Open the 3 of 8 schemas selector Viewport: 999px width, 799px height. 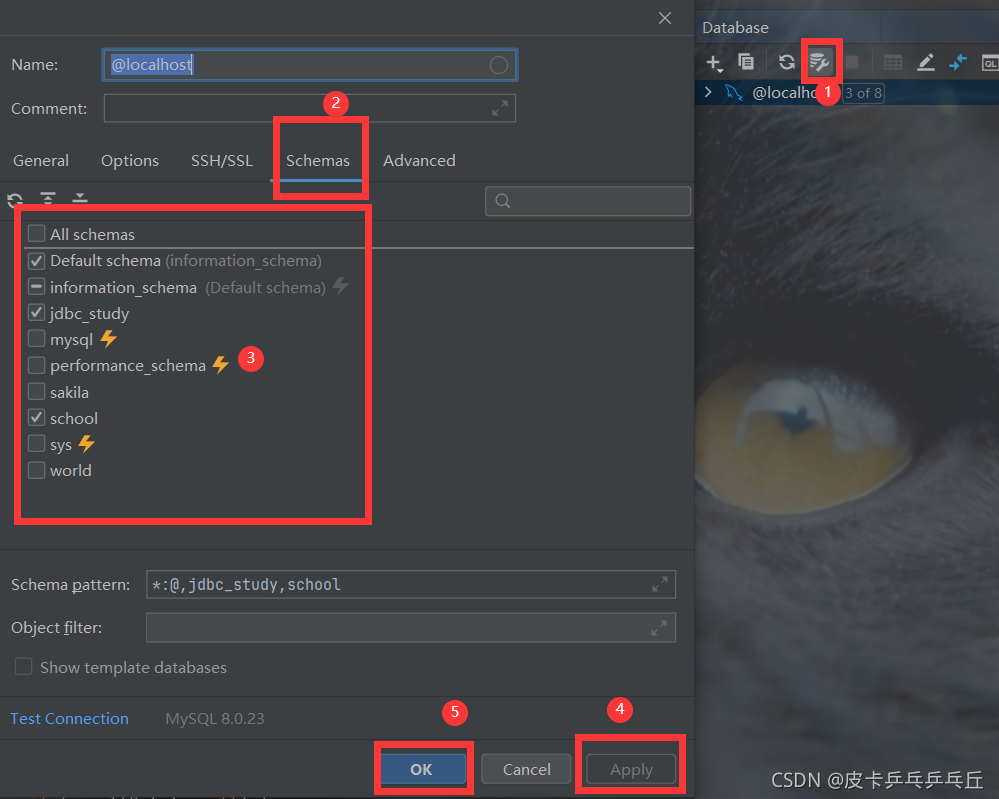[x=863, y=93]
